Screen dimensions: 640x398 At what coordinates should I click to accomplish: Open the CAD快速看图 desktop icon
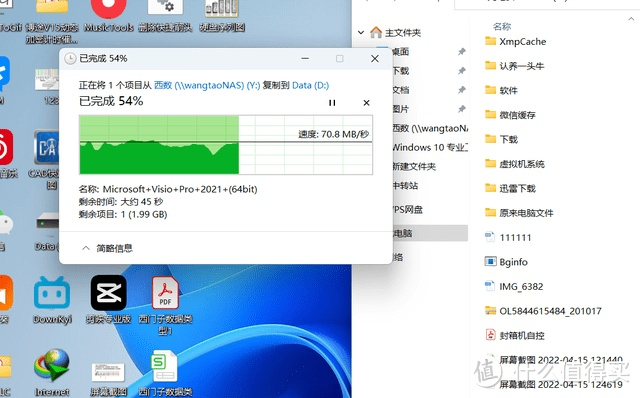click(x=46, y=159)
